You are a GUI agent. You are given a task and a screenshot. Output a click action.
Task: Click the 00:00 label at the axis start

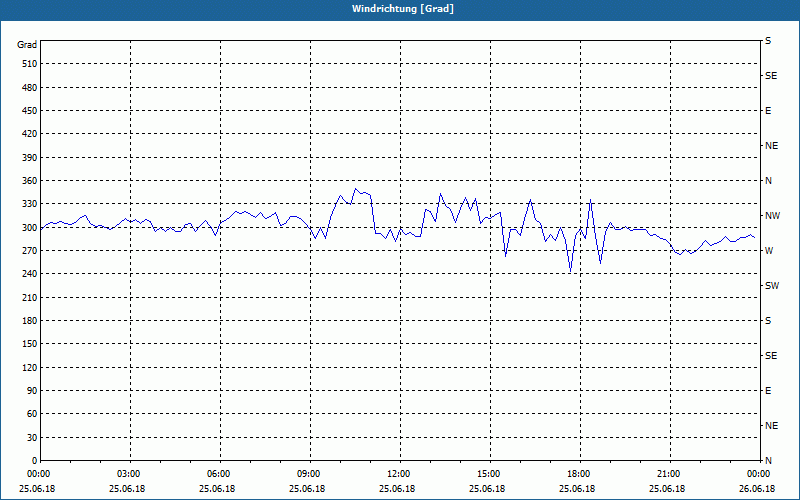(38, 474)
